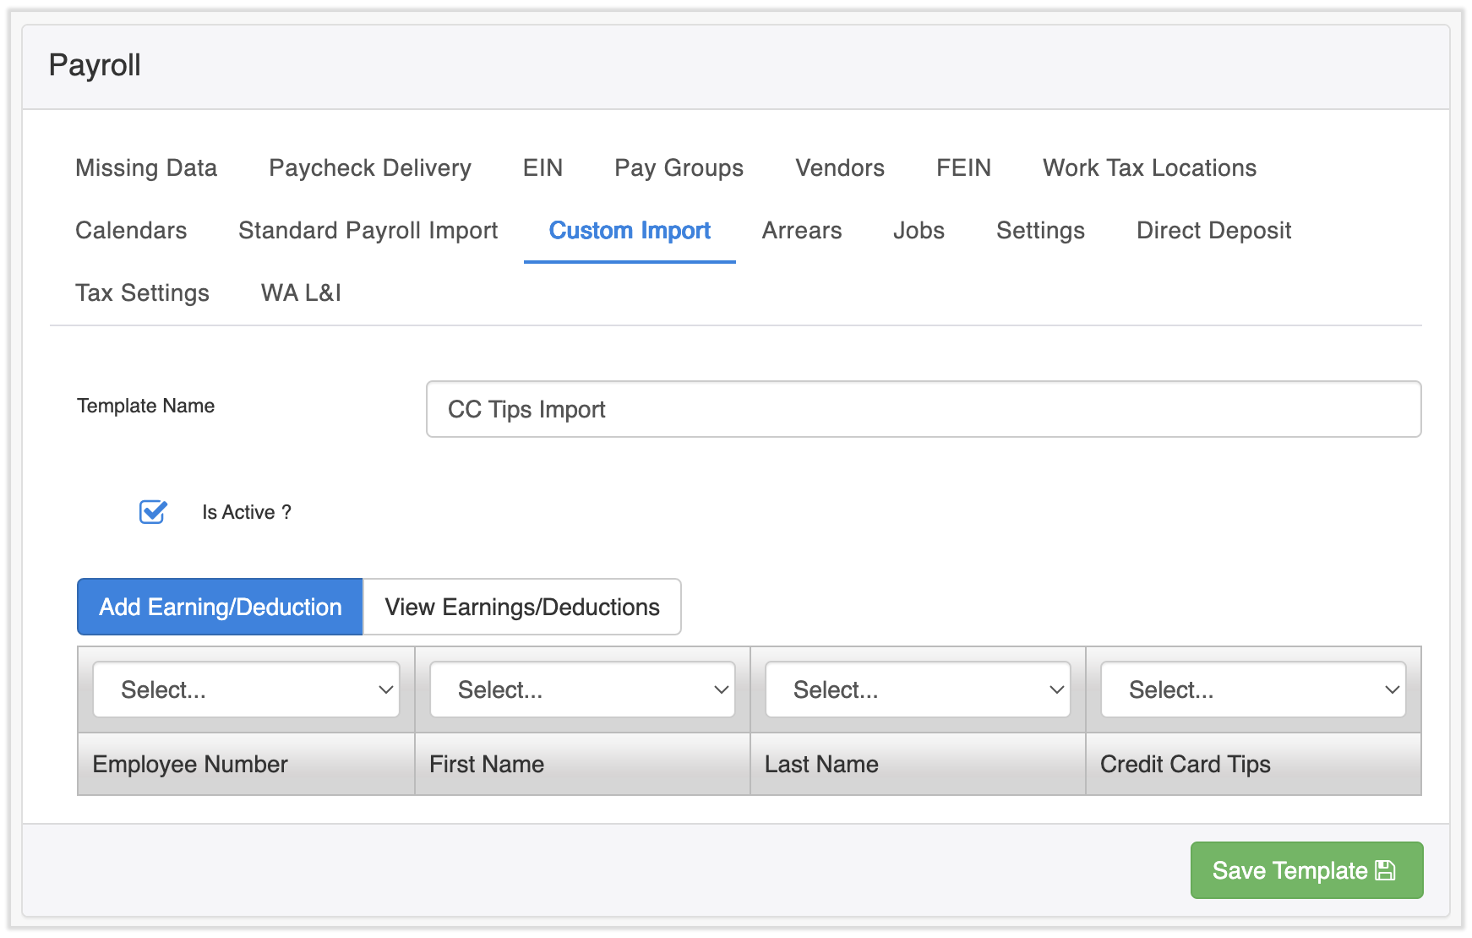This screenshot has height=938, width=1472.
Task: Switch to the WA L&I tab
Action: [300, 292]
